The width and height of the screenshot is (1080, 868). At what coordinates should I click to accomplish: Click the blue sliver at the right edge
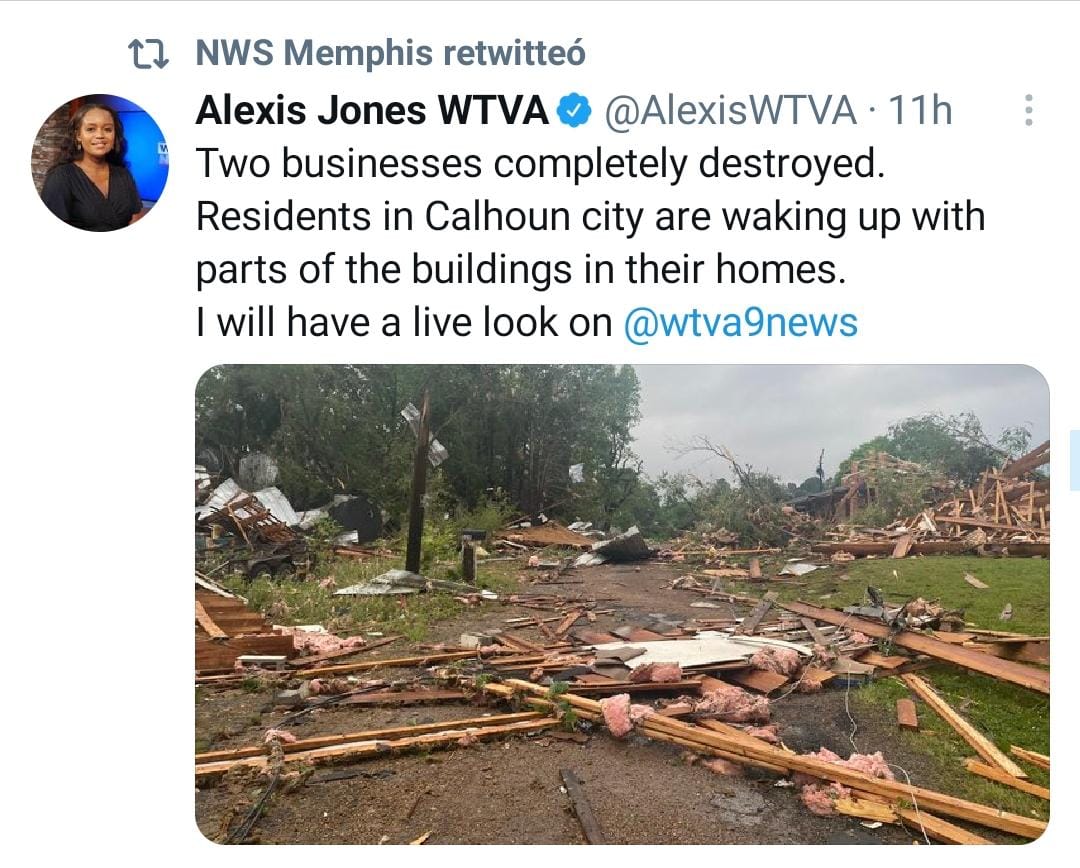coord(1075,460)
